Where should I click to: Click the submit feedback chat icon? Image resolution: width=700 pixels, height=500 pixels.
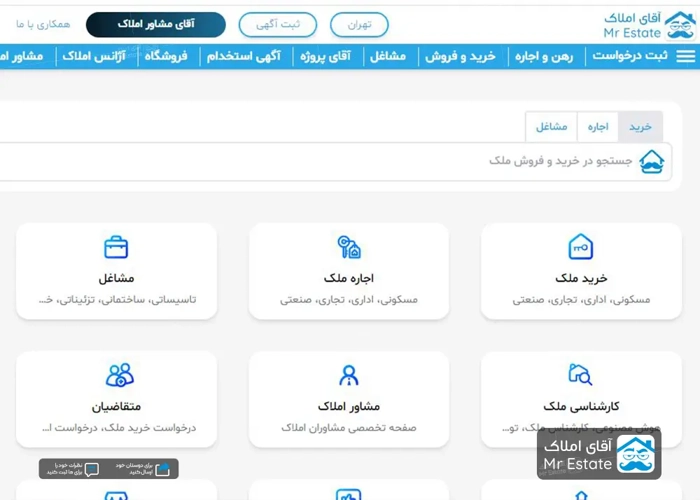tap(92, 469)
